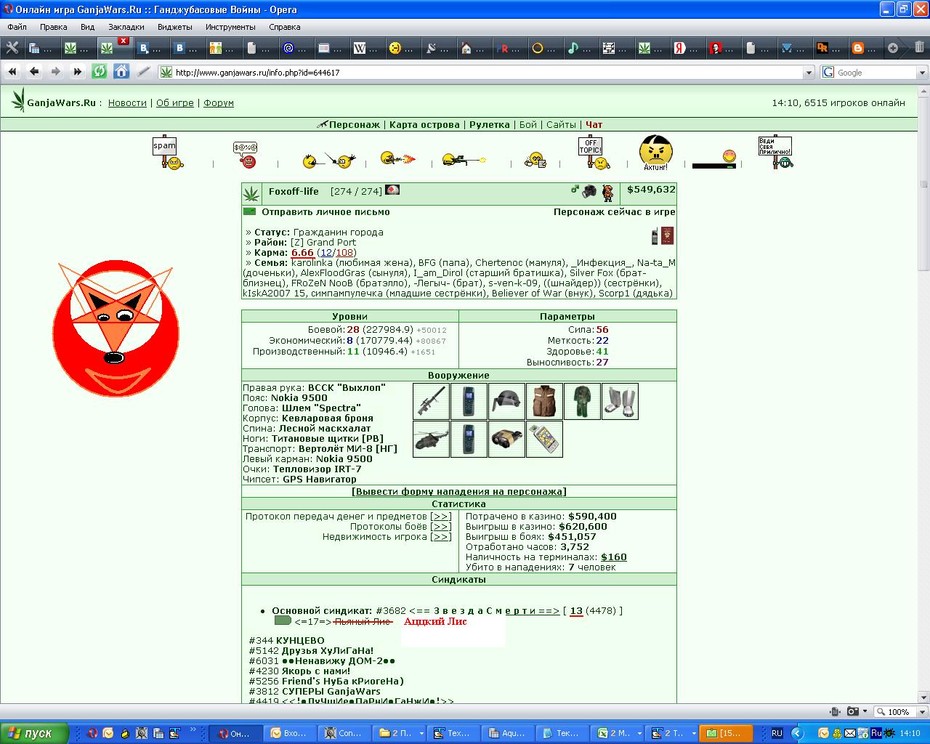Click the fast forward navigation button
This screenshot has width=930, height=744.
tap(77, 72)
